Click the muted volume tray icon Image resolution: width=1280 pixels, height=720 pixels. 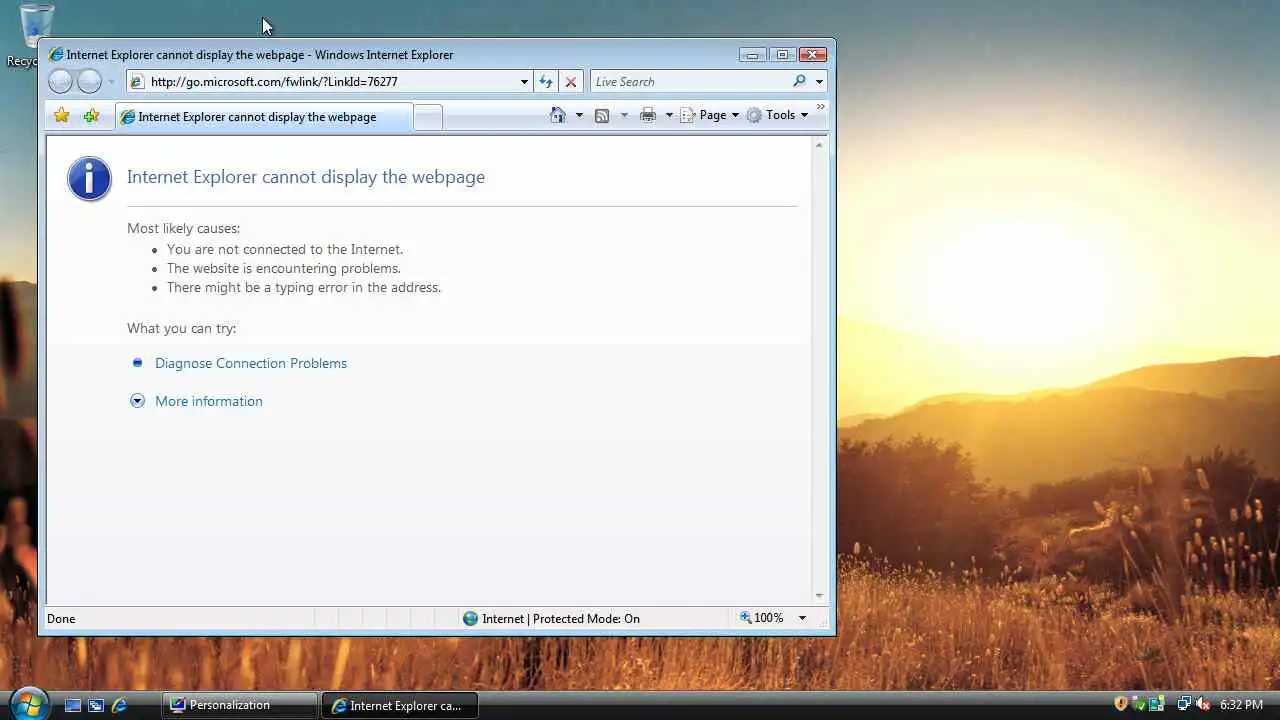(1203, 704)
